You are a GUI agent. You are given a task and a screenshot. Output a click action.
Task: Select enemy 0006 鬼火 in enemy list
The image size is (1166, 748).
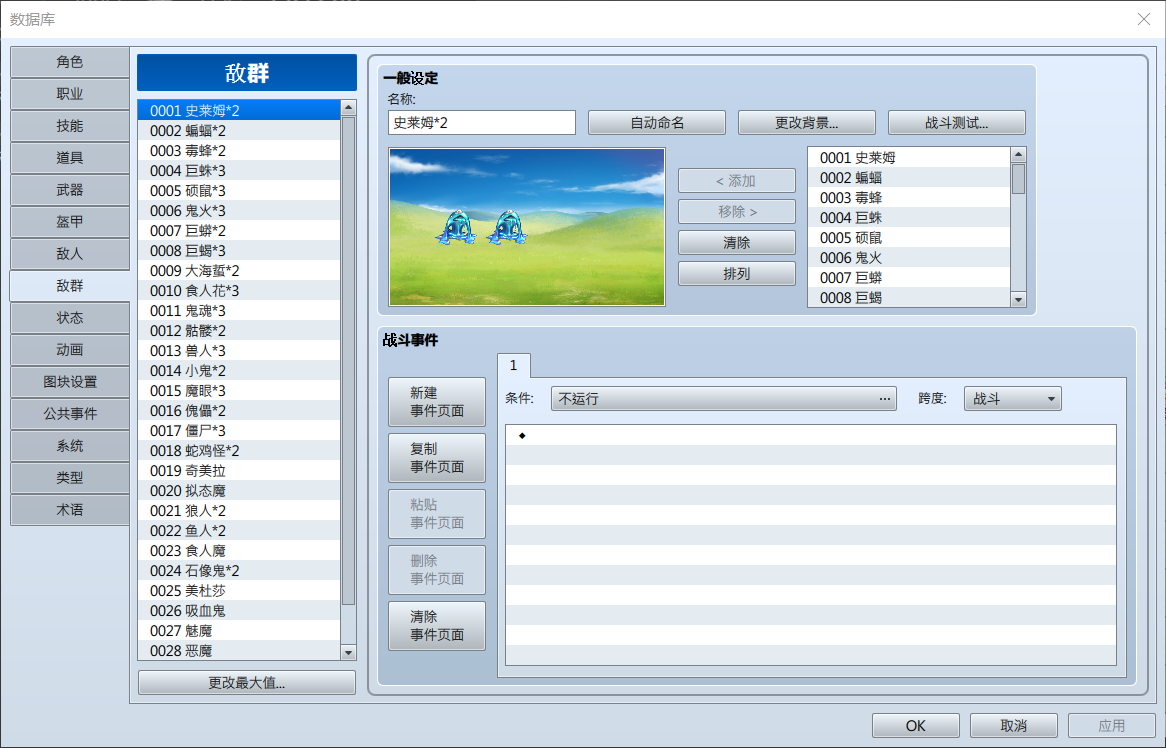coord(909,258)
